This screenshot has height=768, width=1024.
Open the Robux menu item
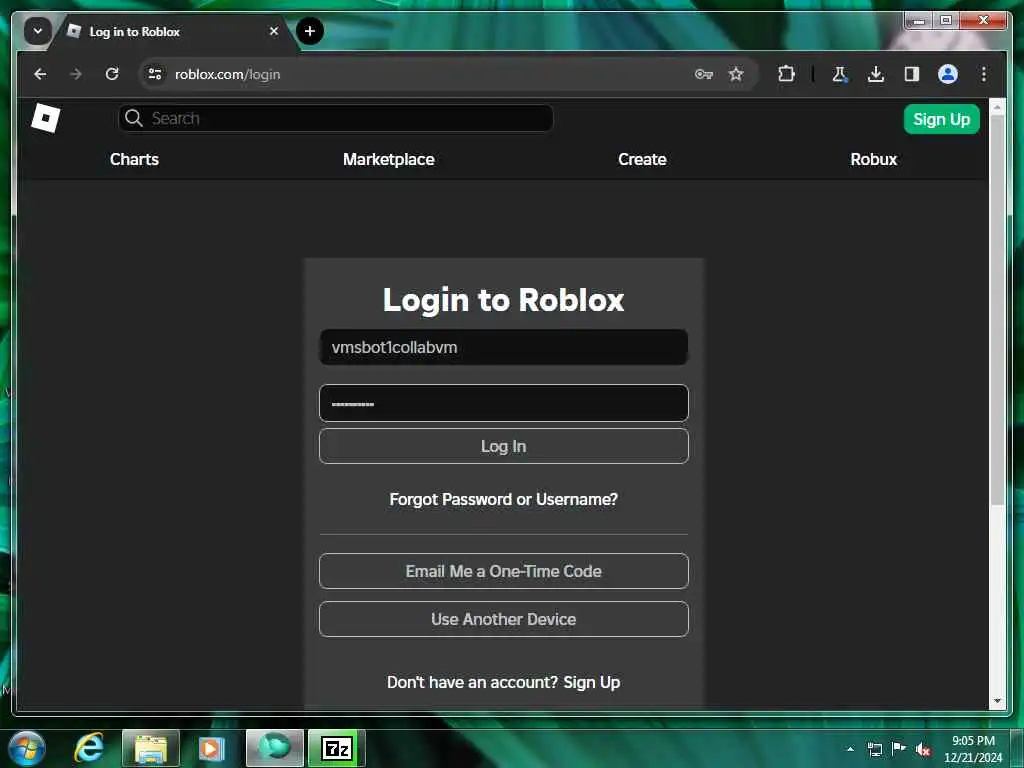pos(874,159)
